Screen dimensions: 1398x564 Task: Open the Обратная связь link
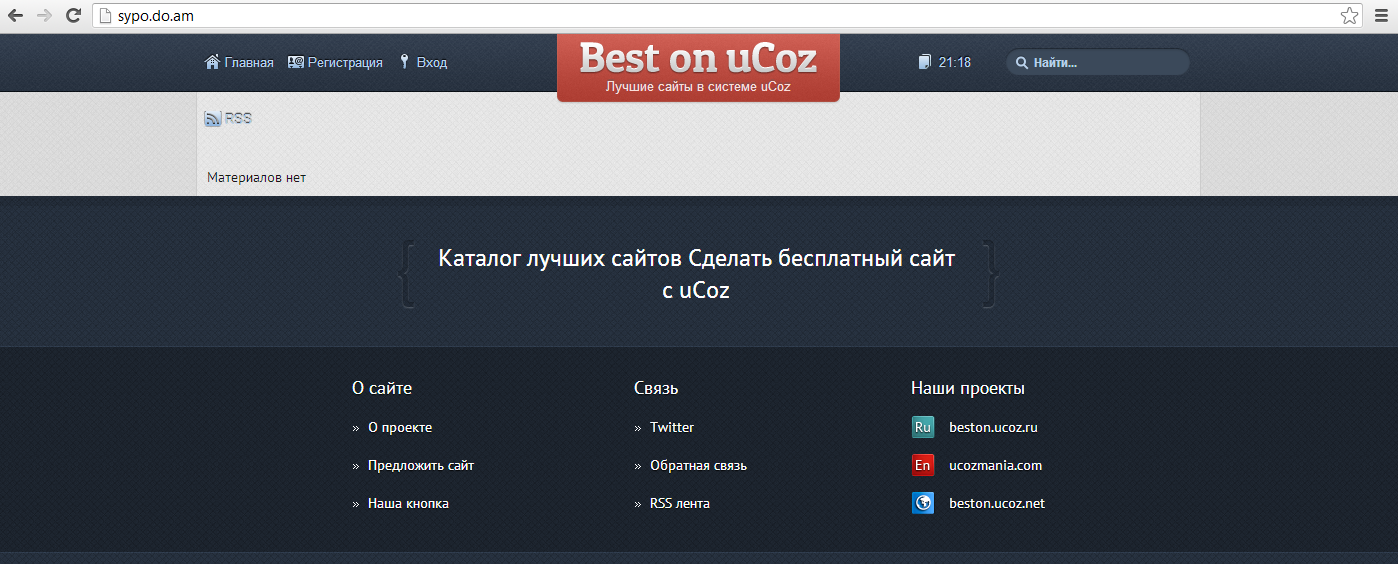698,465
